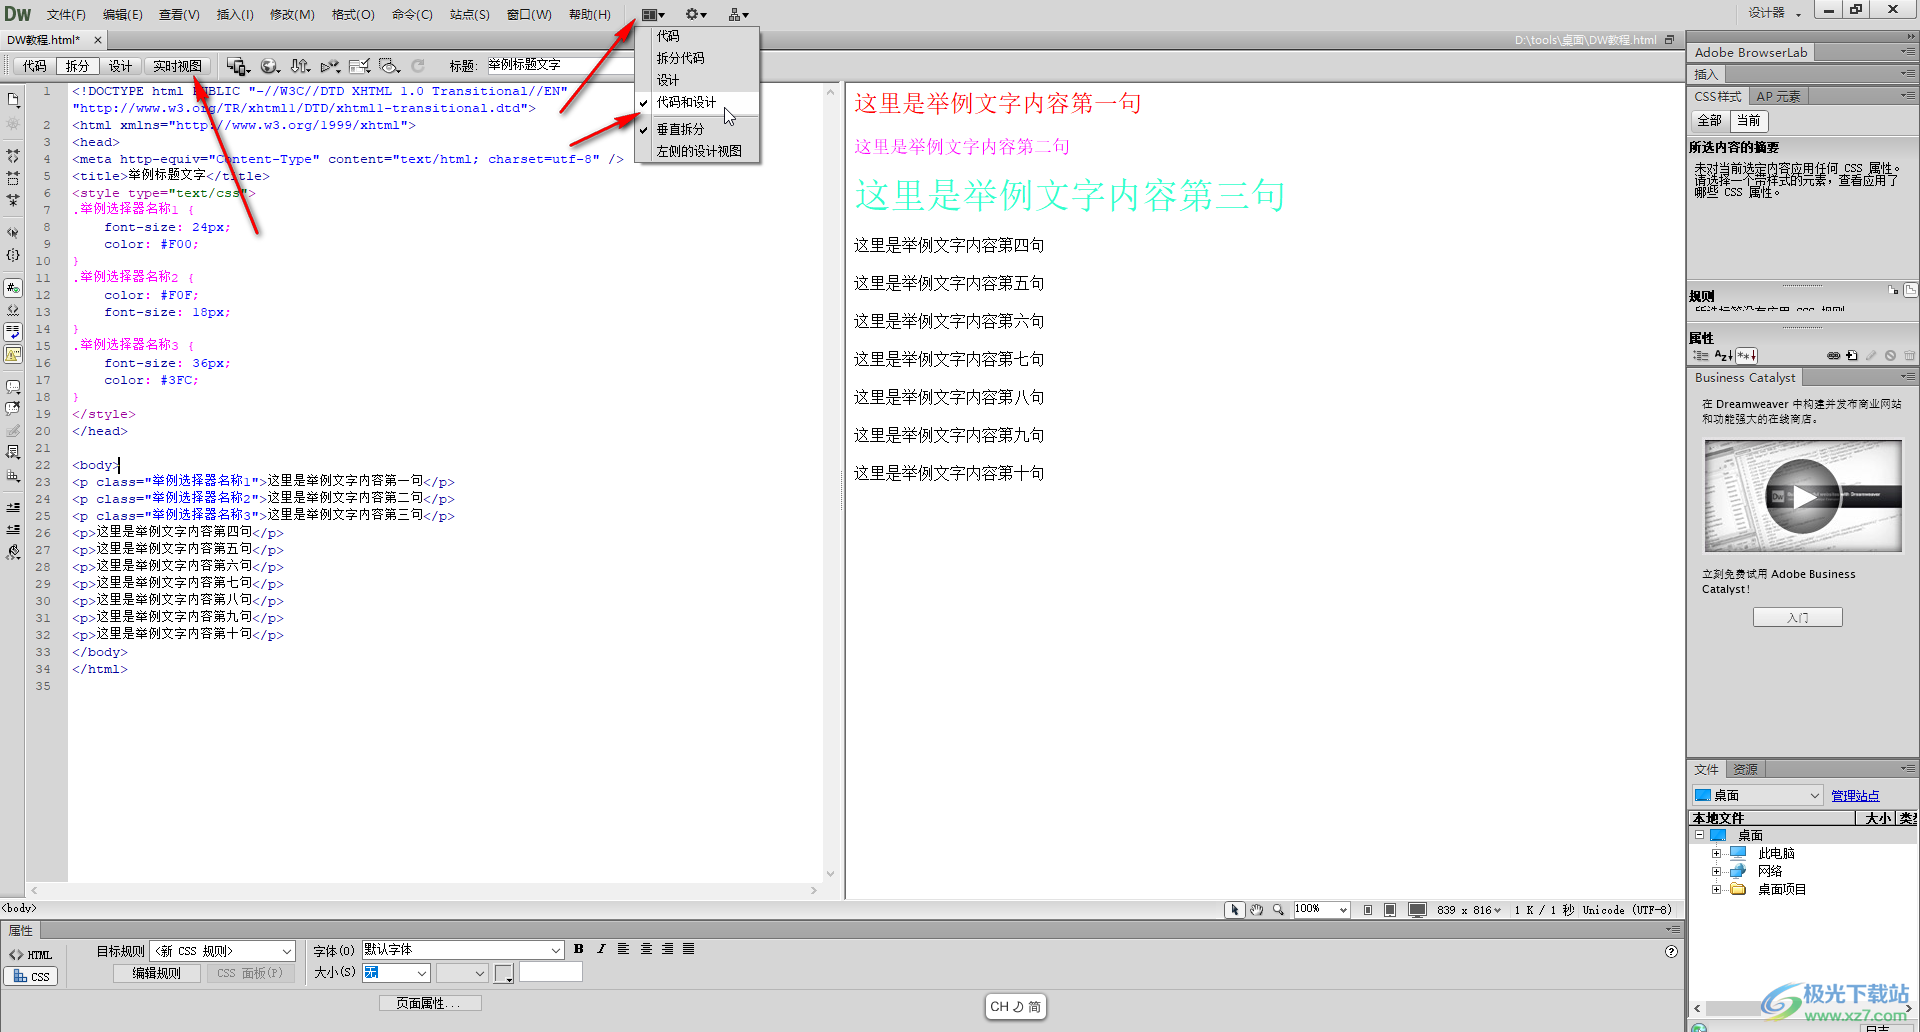This screenshot has width=1920, height=1032.
Task: Open the 文件(F) menu
Action: pyautogui.click(x=66, y=14)
